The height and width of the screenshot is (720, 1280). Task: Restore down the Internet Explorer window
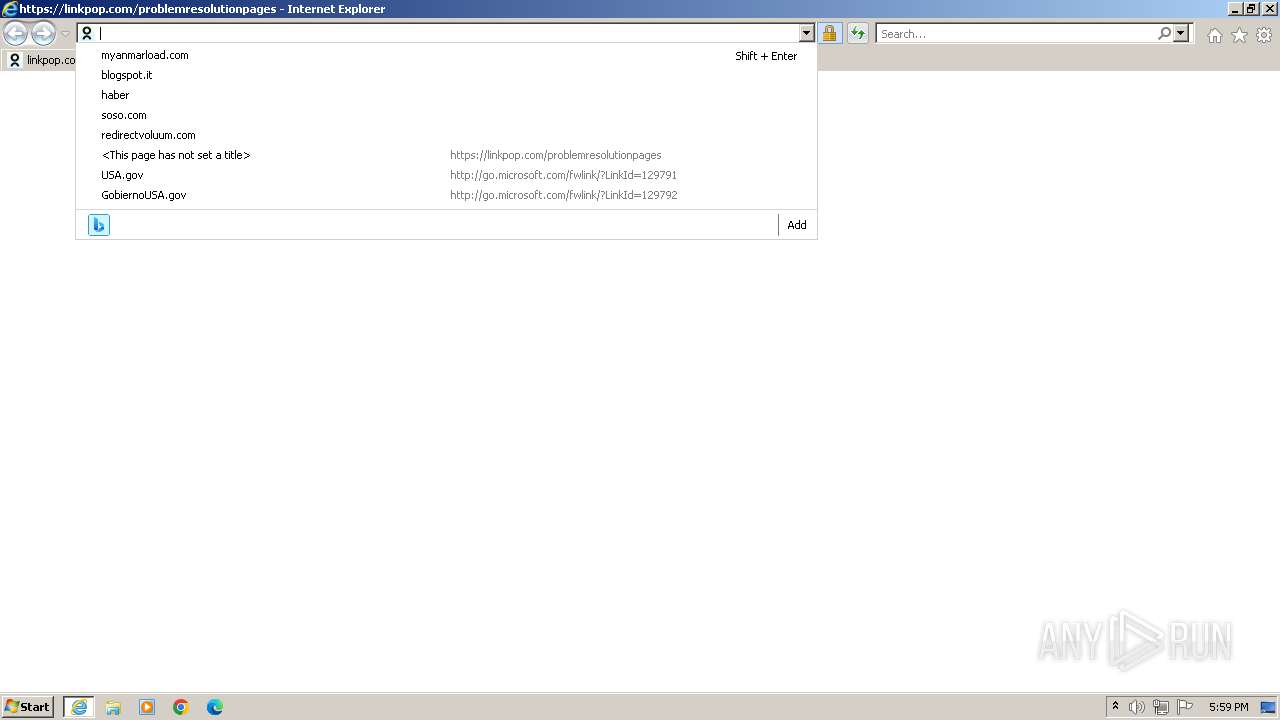pos(1251,9)
